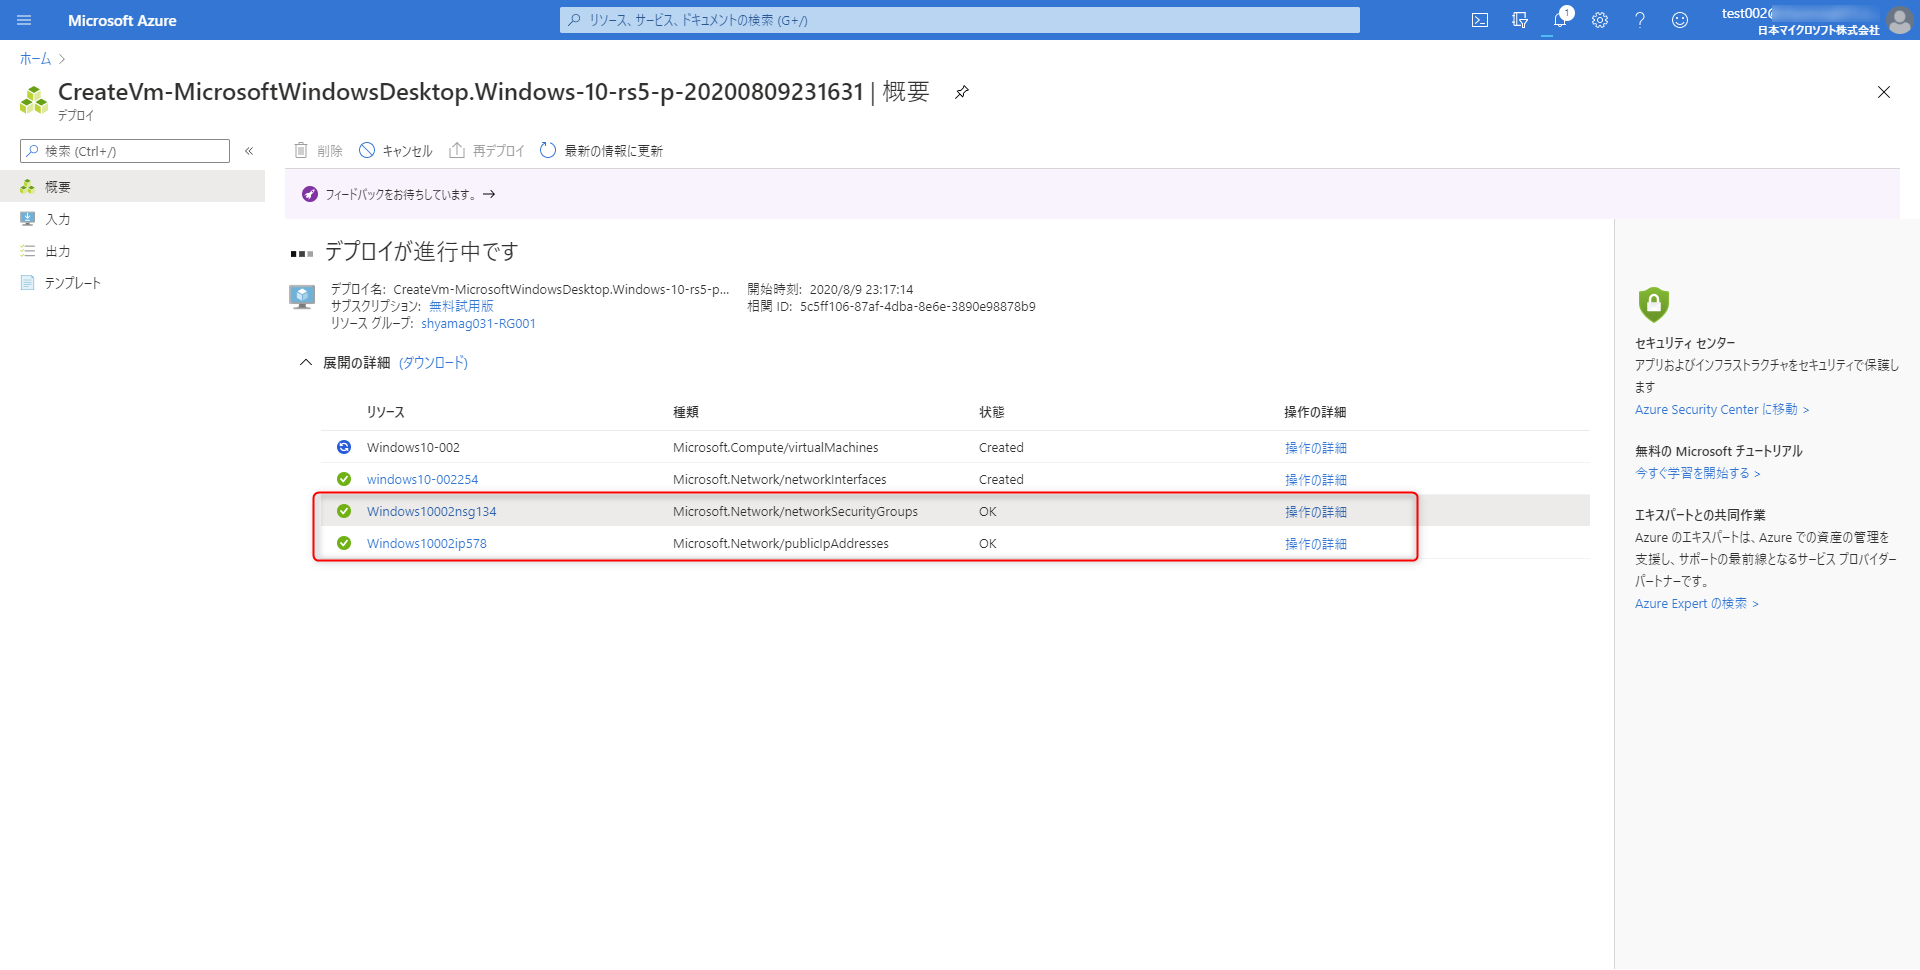Open Cloud Shell from the top bar

[1480, 20]
